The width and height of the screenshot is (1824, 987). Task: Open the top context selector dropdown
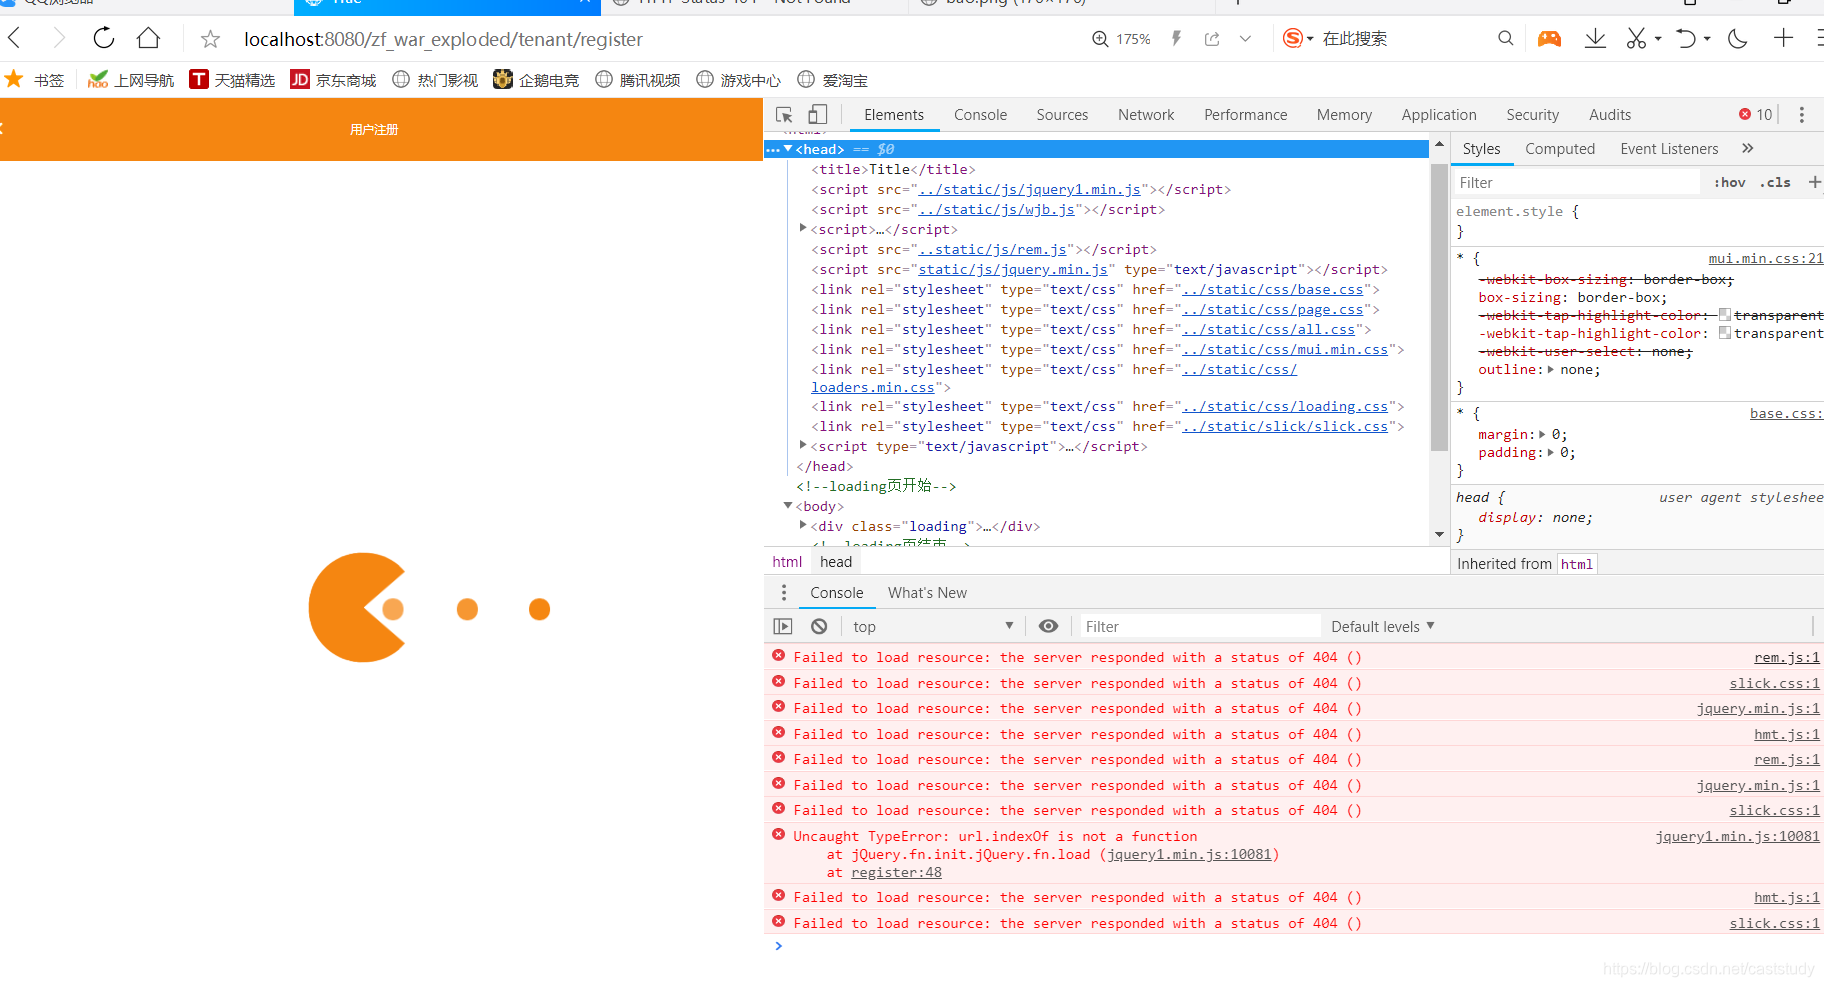click(932, 626)
